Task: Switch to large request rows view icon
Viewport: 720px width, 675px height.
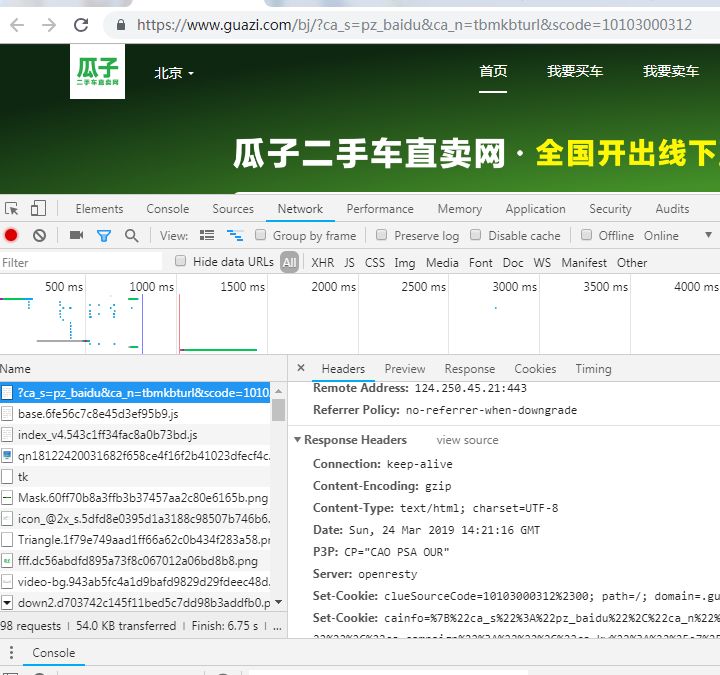Action: pyautogui.click(x=207, y=236)
